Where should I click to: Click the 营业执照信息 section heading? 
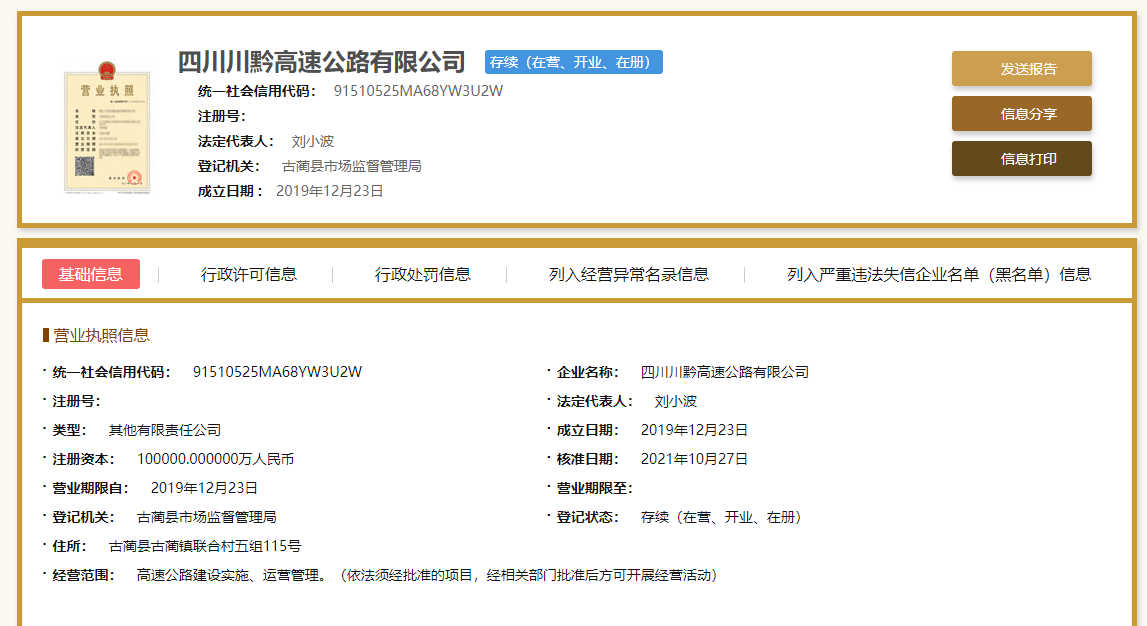point(101,335)
